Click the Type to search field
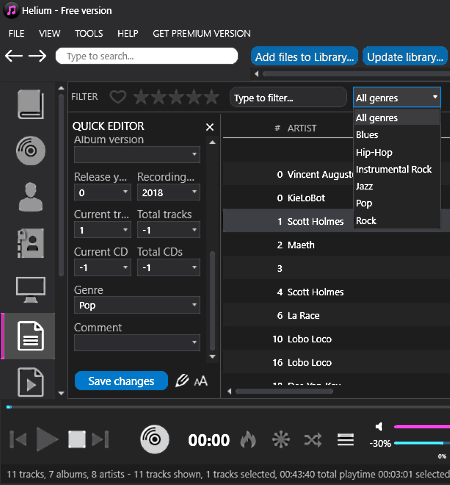 tap(147, 56)
